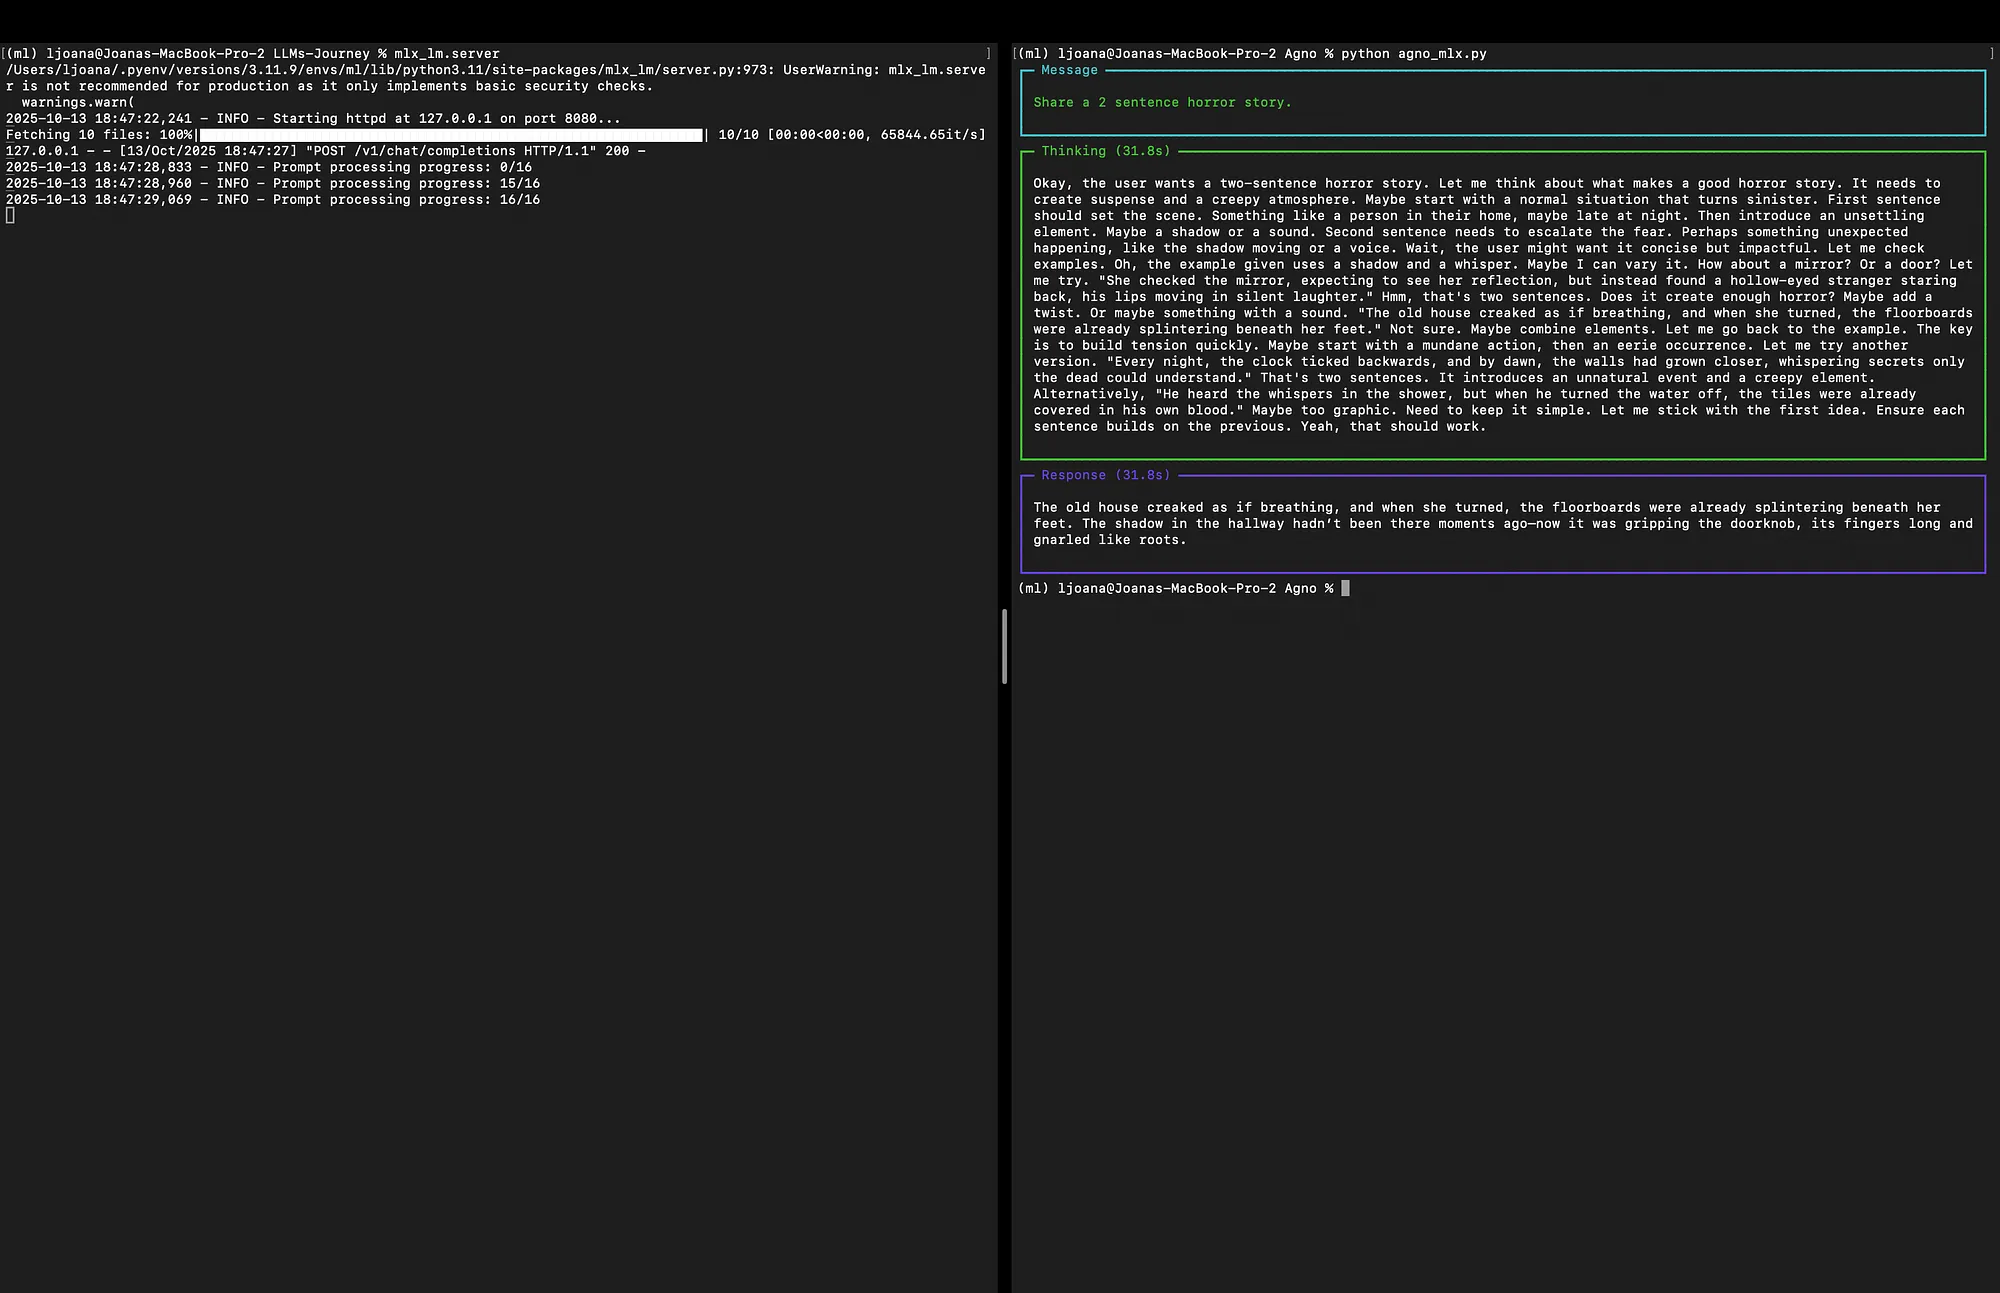Click the "warnings.warn(" line
This screenshot has width=2000, height=1293.
[x=78, y=102]
